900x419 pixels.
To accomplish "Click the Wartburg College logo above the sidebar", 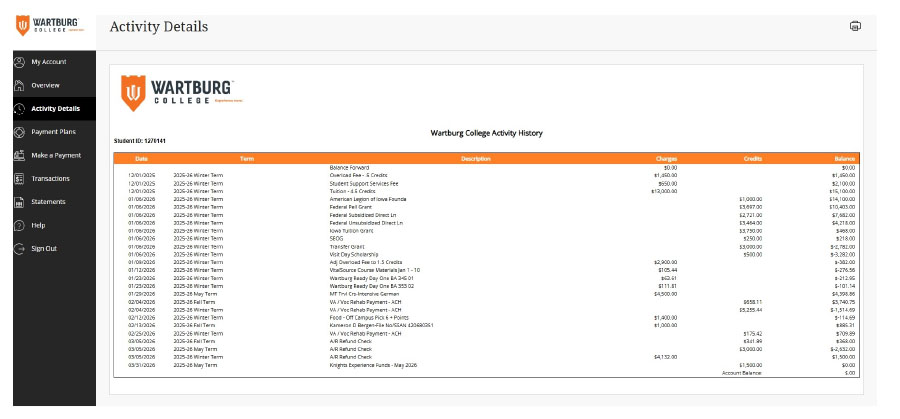I will [x=49, y=25].
